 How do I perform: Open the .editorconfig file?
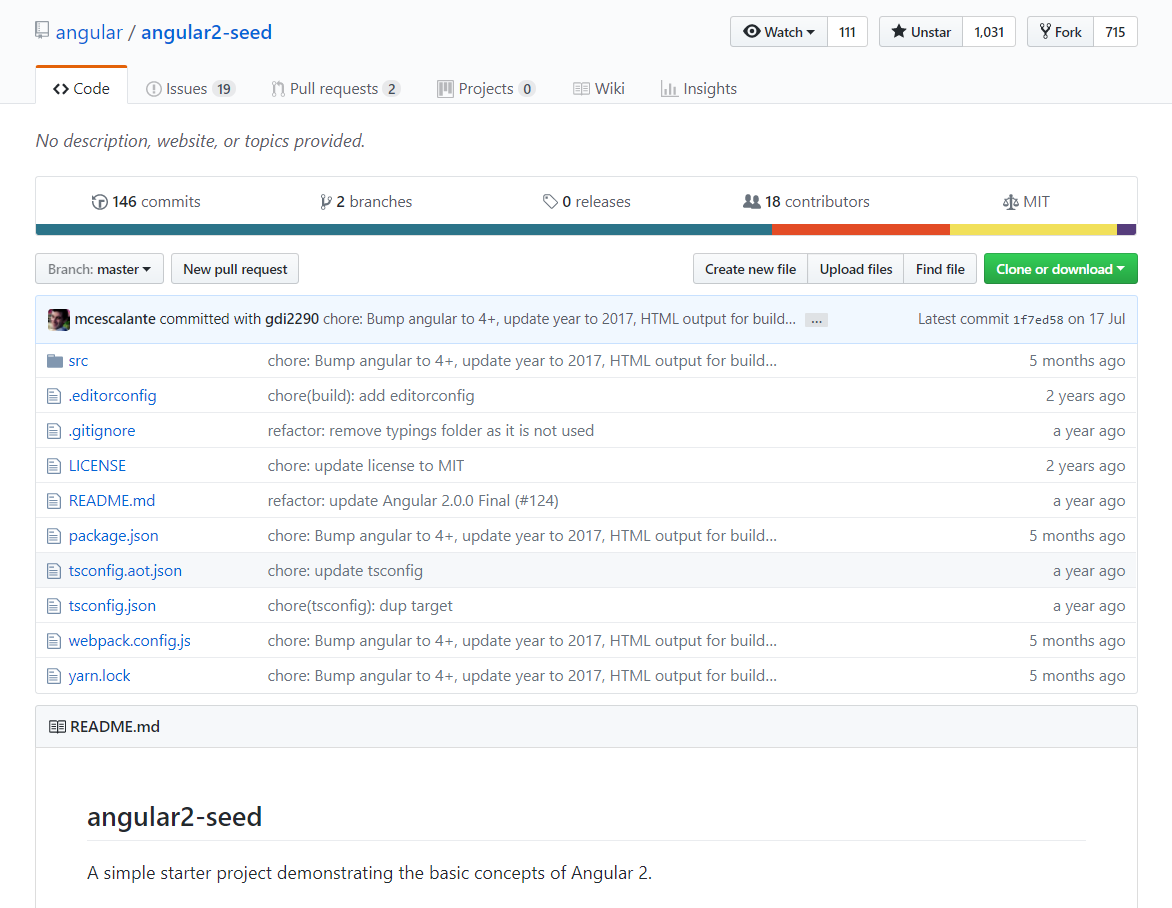pyautogui.click(x=113, y=396)
